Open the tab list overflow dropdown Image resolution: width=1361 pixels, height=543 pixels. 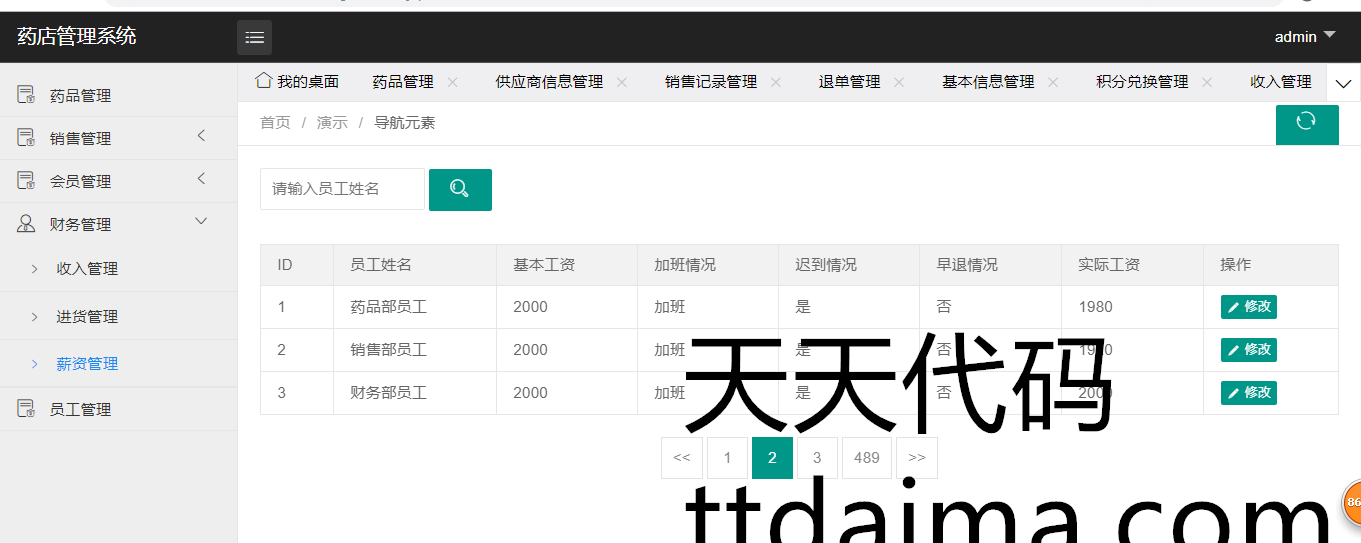(x=1343, y=83)
